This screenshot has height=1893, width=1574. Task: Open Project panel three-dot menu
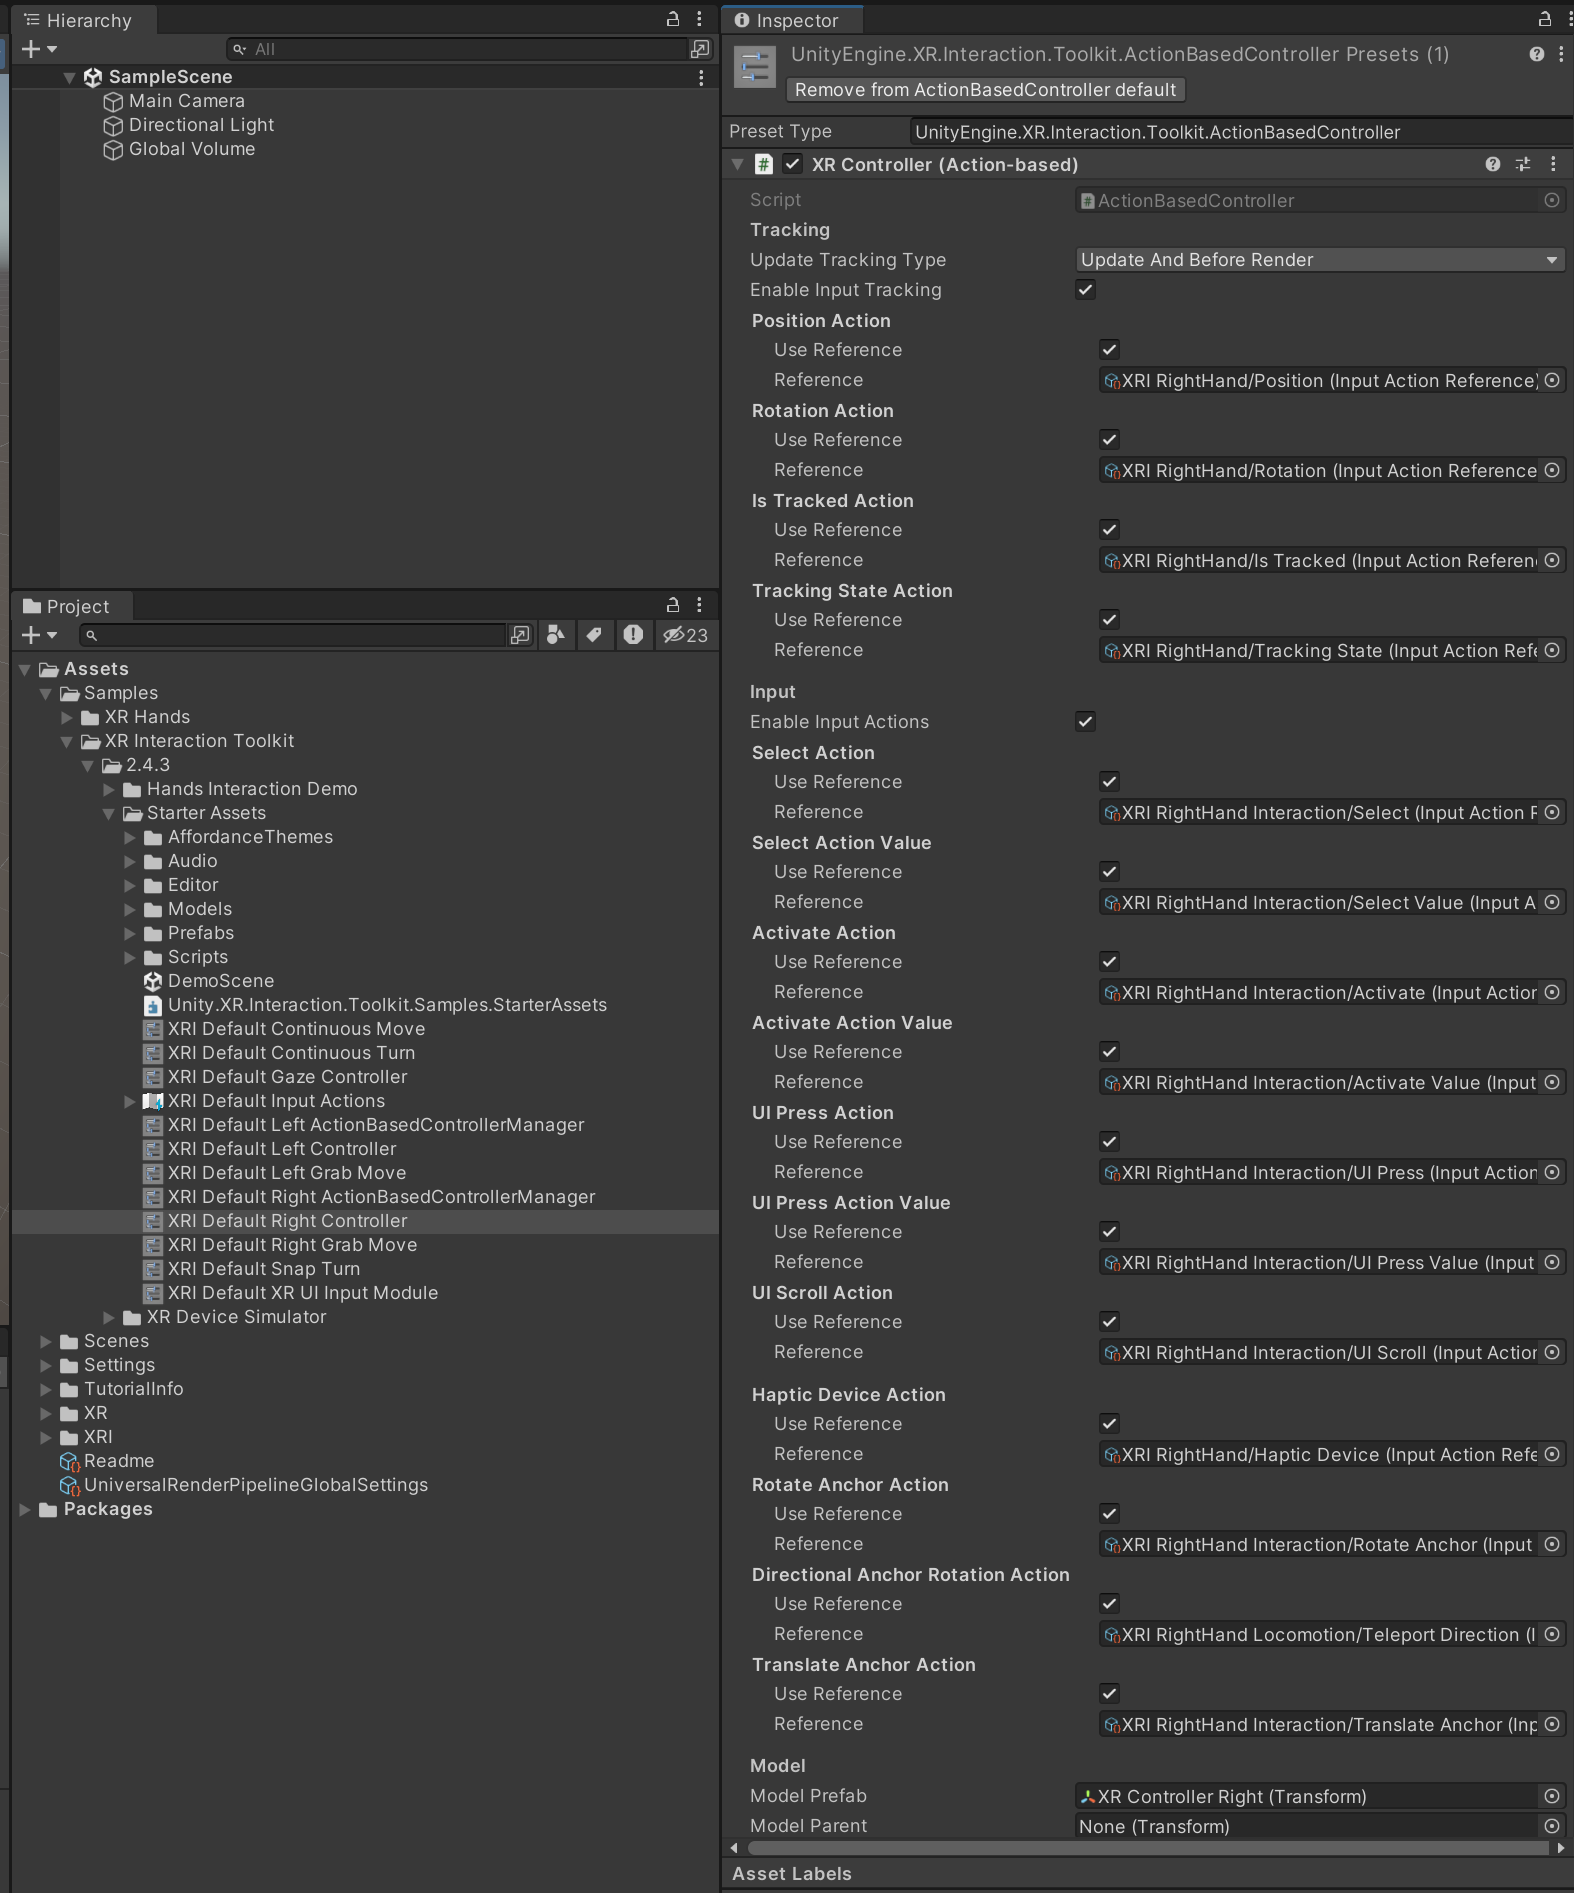coord(699,605)
